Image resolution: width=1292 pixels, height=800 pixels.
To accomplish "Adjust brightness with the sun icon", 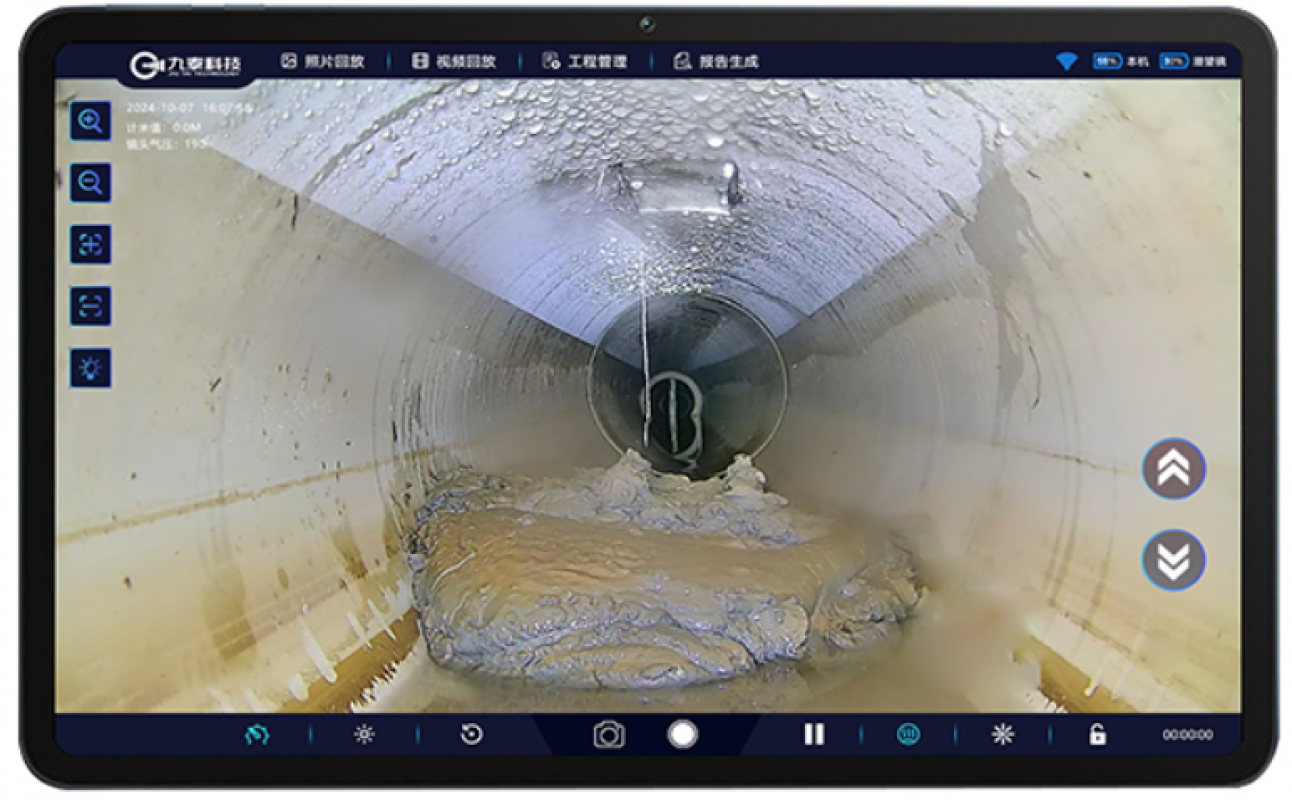I will tap(364, 735).
